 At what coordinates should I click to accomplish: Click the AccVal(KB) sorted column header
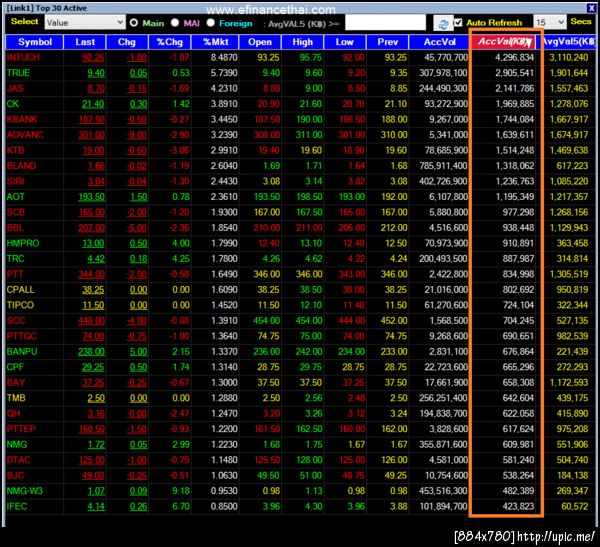coord(505,42)
